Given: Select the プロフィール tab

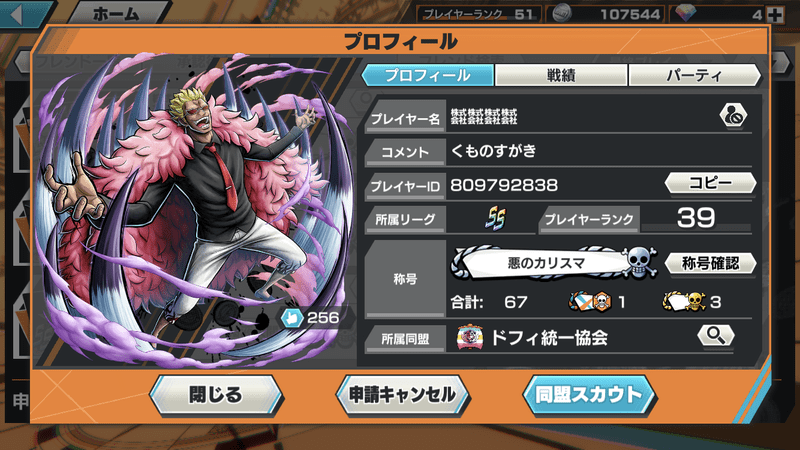Looking at the screenshot, I should (428, 76).
